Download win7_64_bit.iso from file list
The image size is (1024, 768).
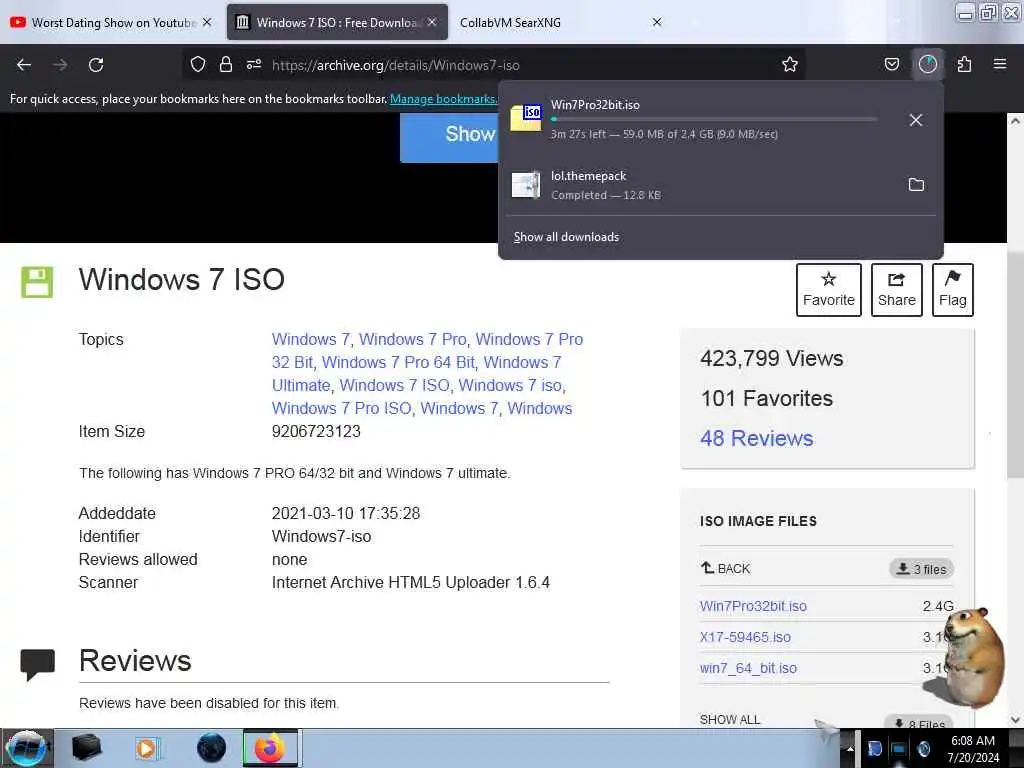point(748,668)
